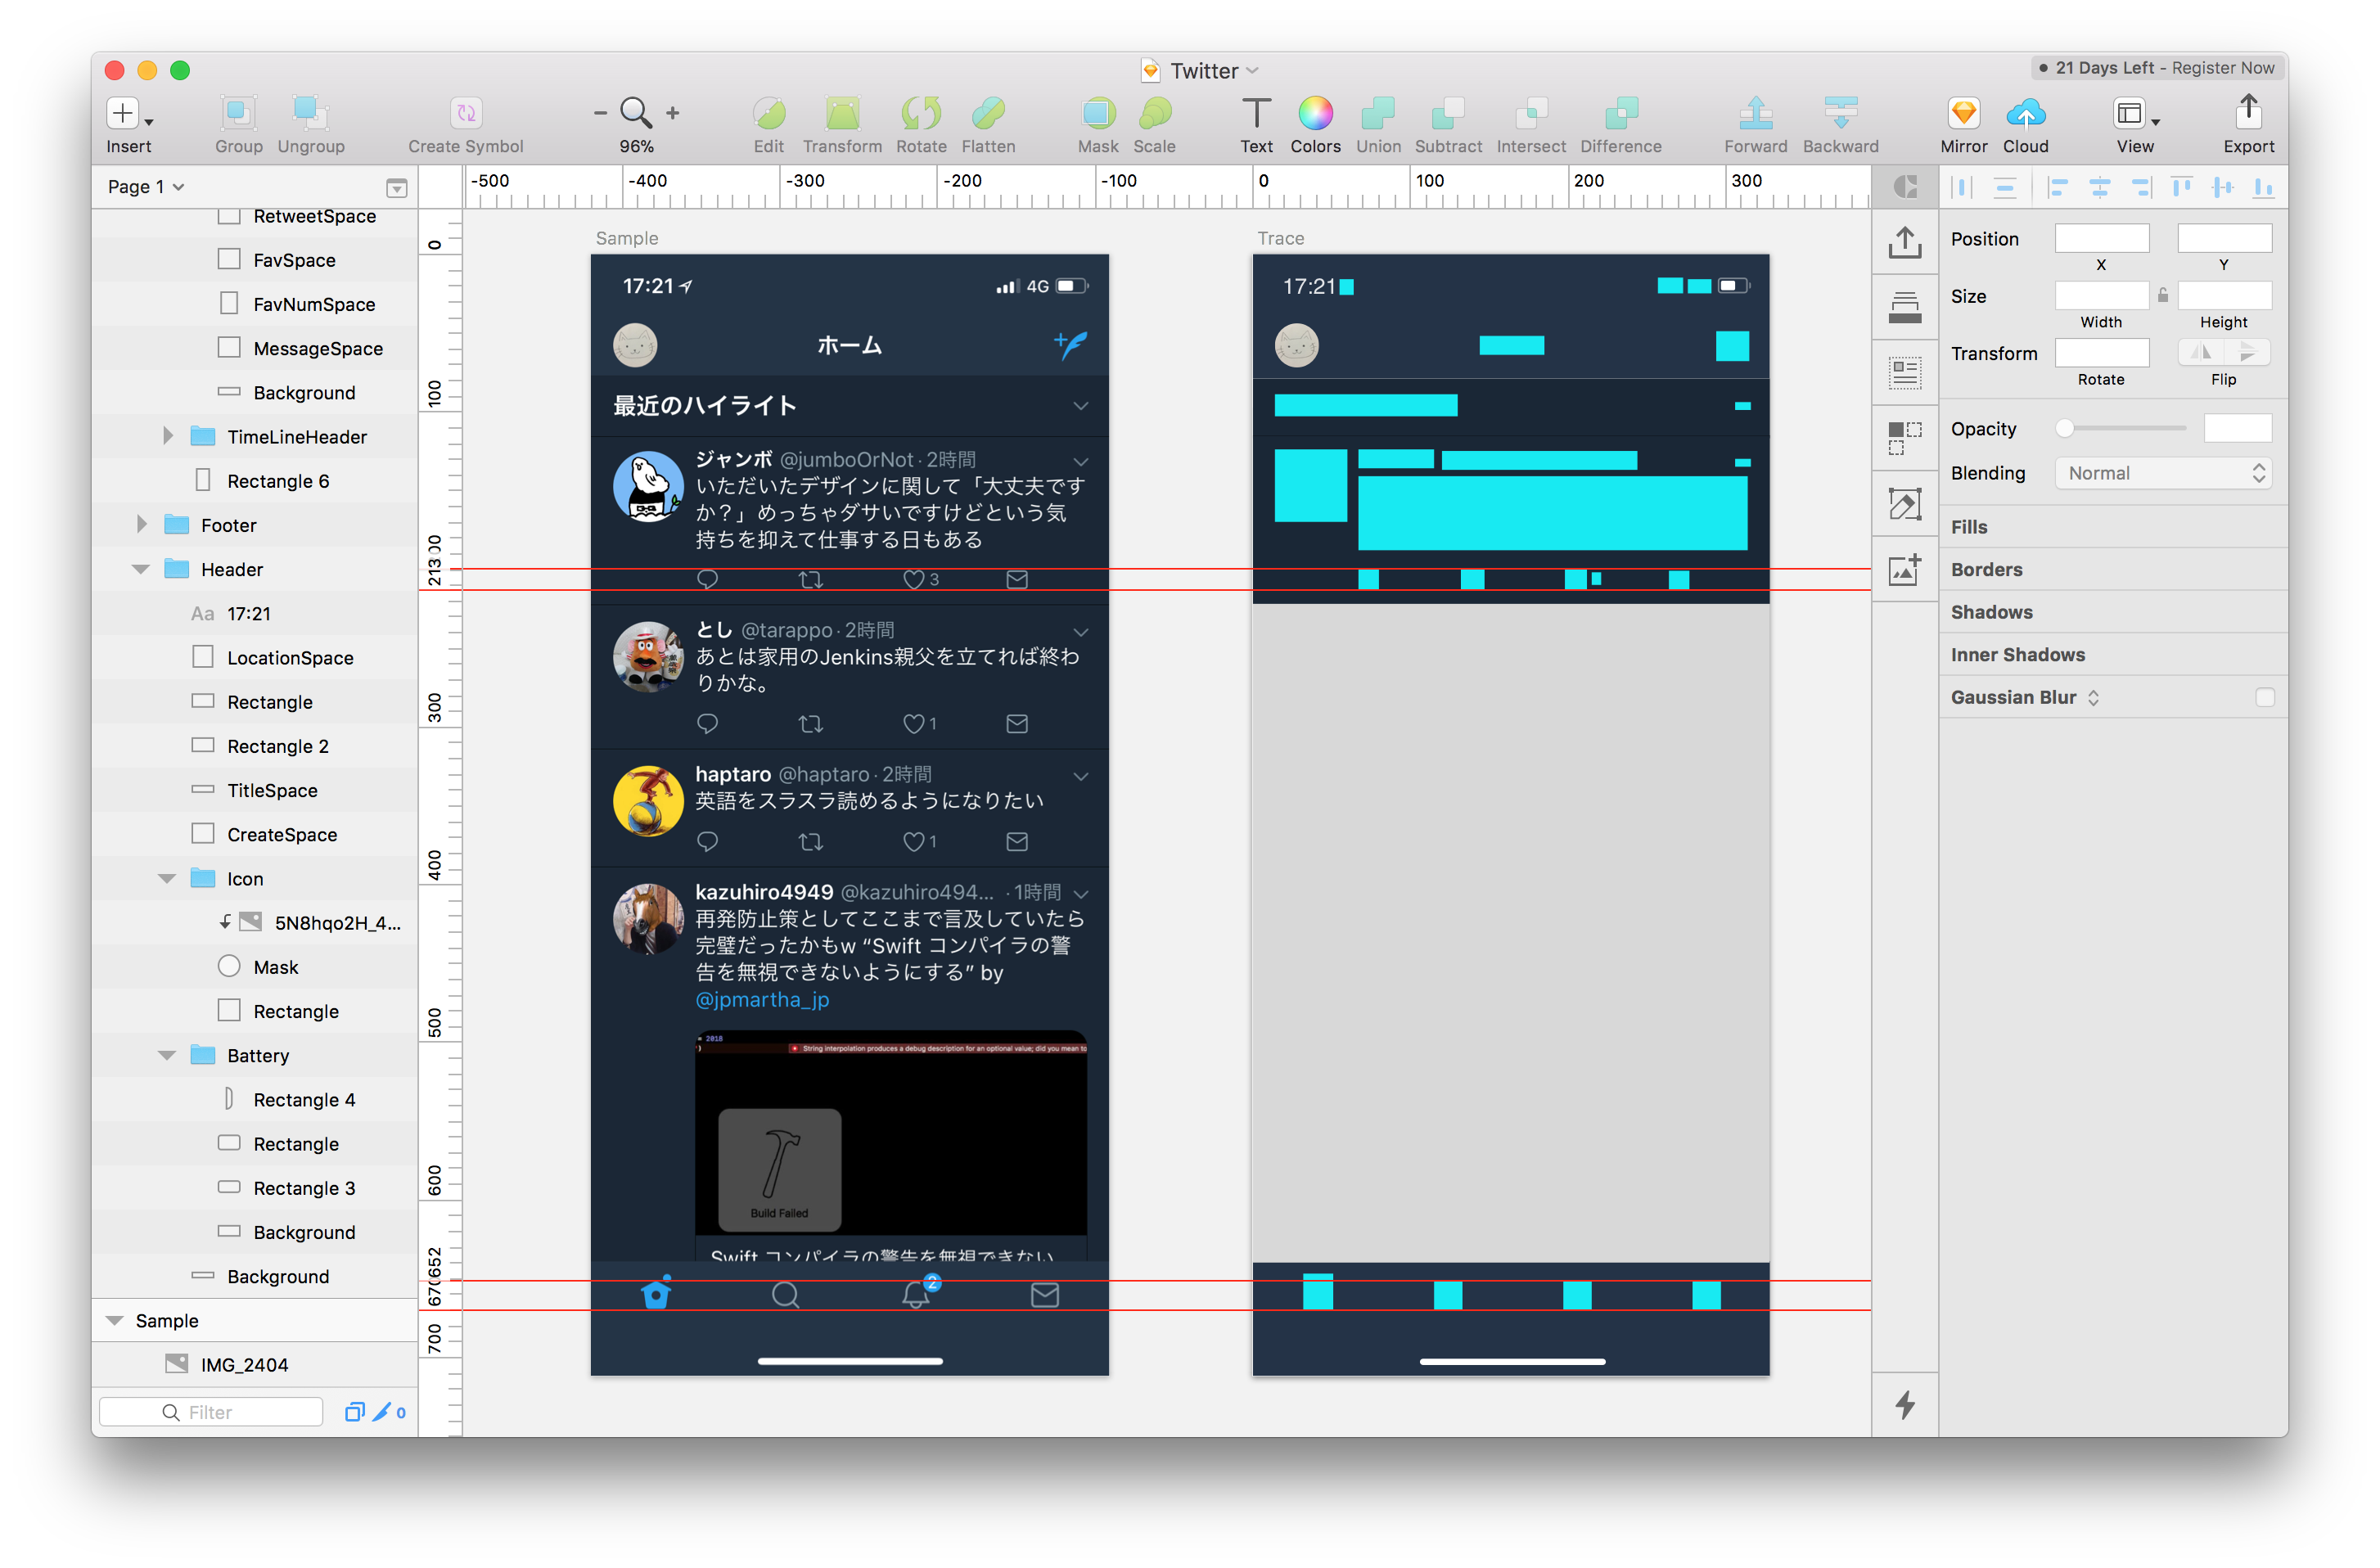Move layer Forward
The height and width of the screenshot is (1568, 2380).
[1755, 113]
